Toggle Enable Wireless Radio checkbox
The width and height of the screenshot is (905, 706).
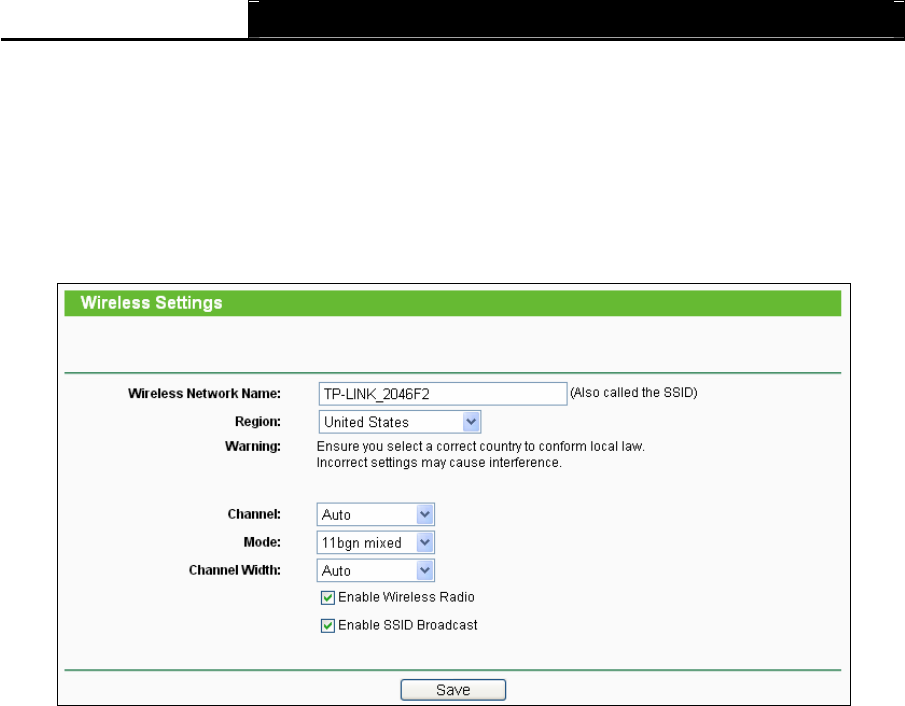328,598
